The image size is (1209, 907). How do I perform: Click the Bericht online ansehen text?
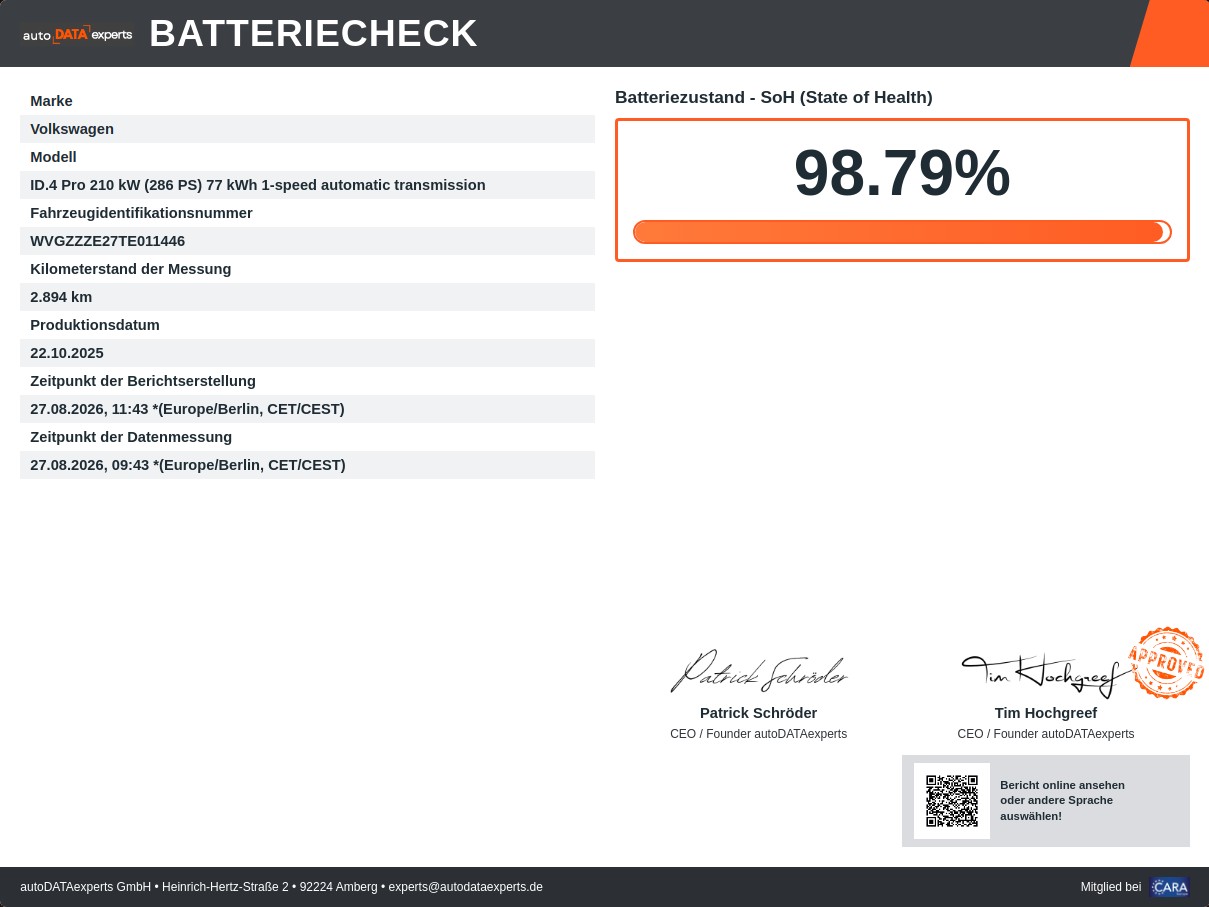(x=1062, y=800)
